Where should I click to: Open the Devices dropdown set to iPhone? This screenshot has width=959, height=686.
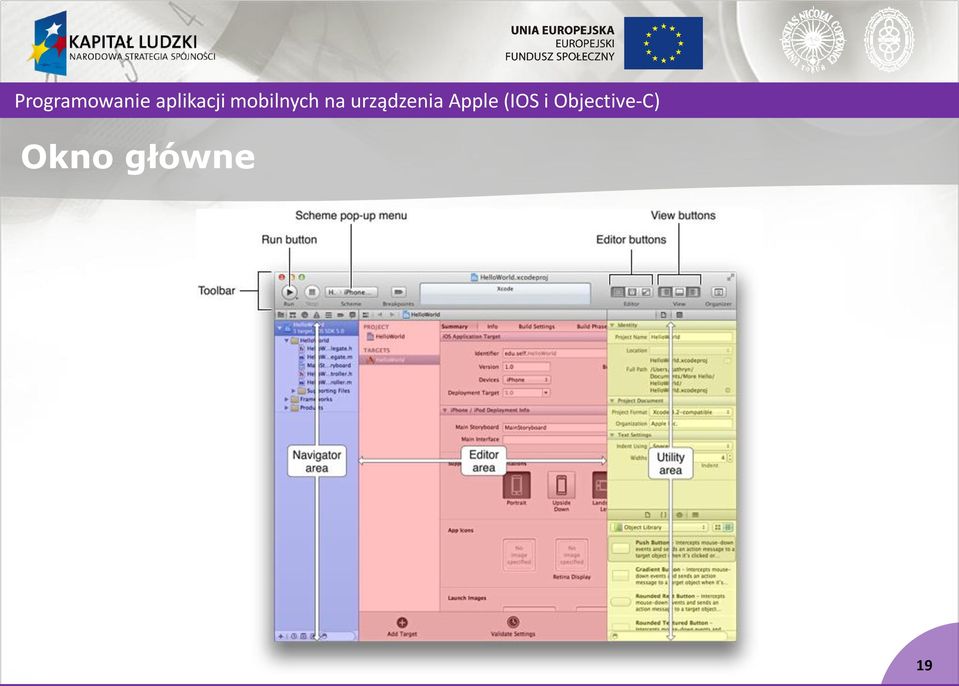(526, 380)
